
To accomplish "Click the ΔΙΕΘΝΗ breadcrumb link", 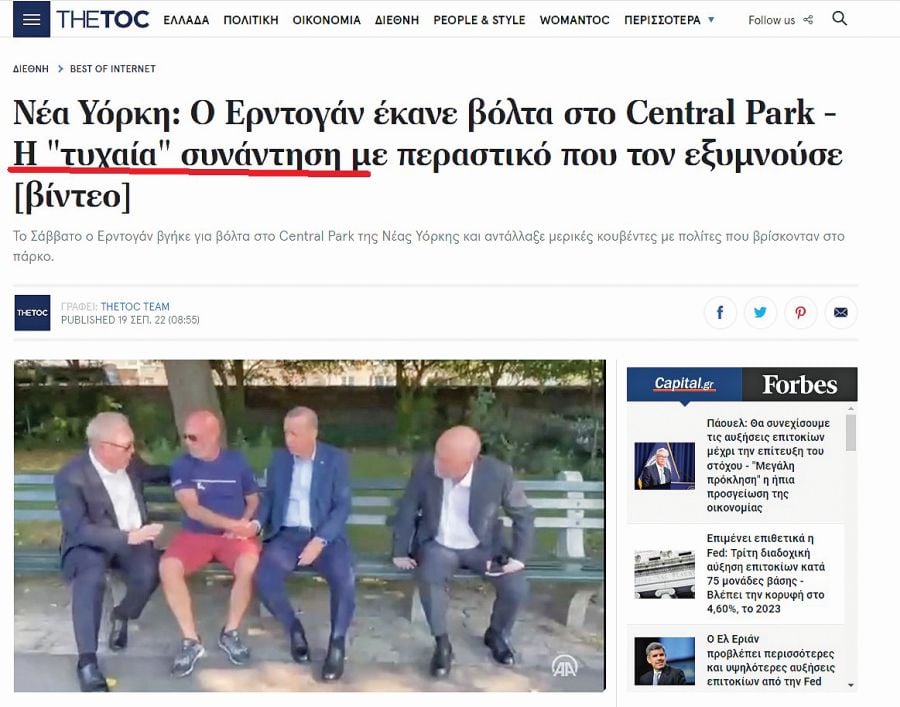I will pos(30,69).
